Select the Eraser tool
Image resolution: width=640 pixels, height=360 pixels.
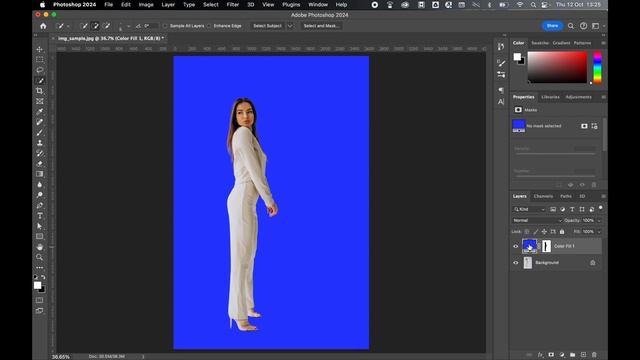[40, 164]
